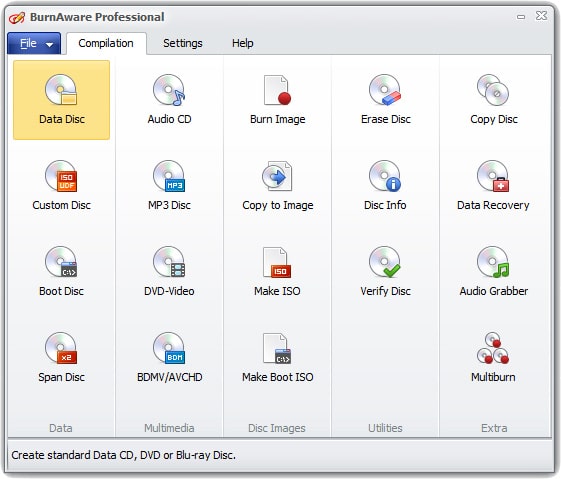Expand the File dropdown menu

[x=34, y=43]
